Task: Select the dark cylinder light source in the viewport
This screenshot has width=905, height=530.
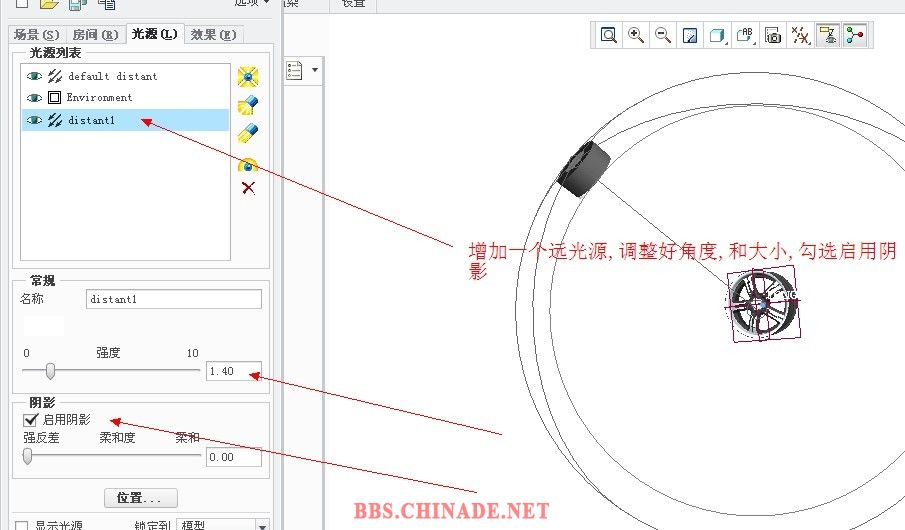Action: point(584,169)
